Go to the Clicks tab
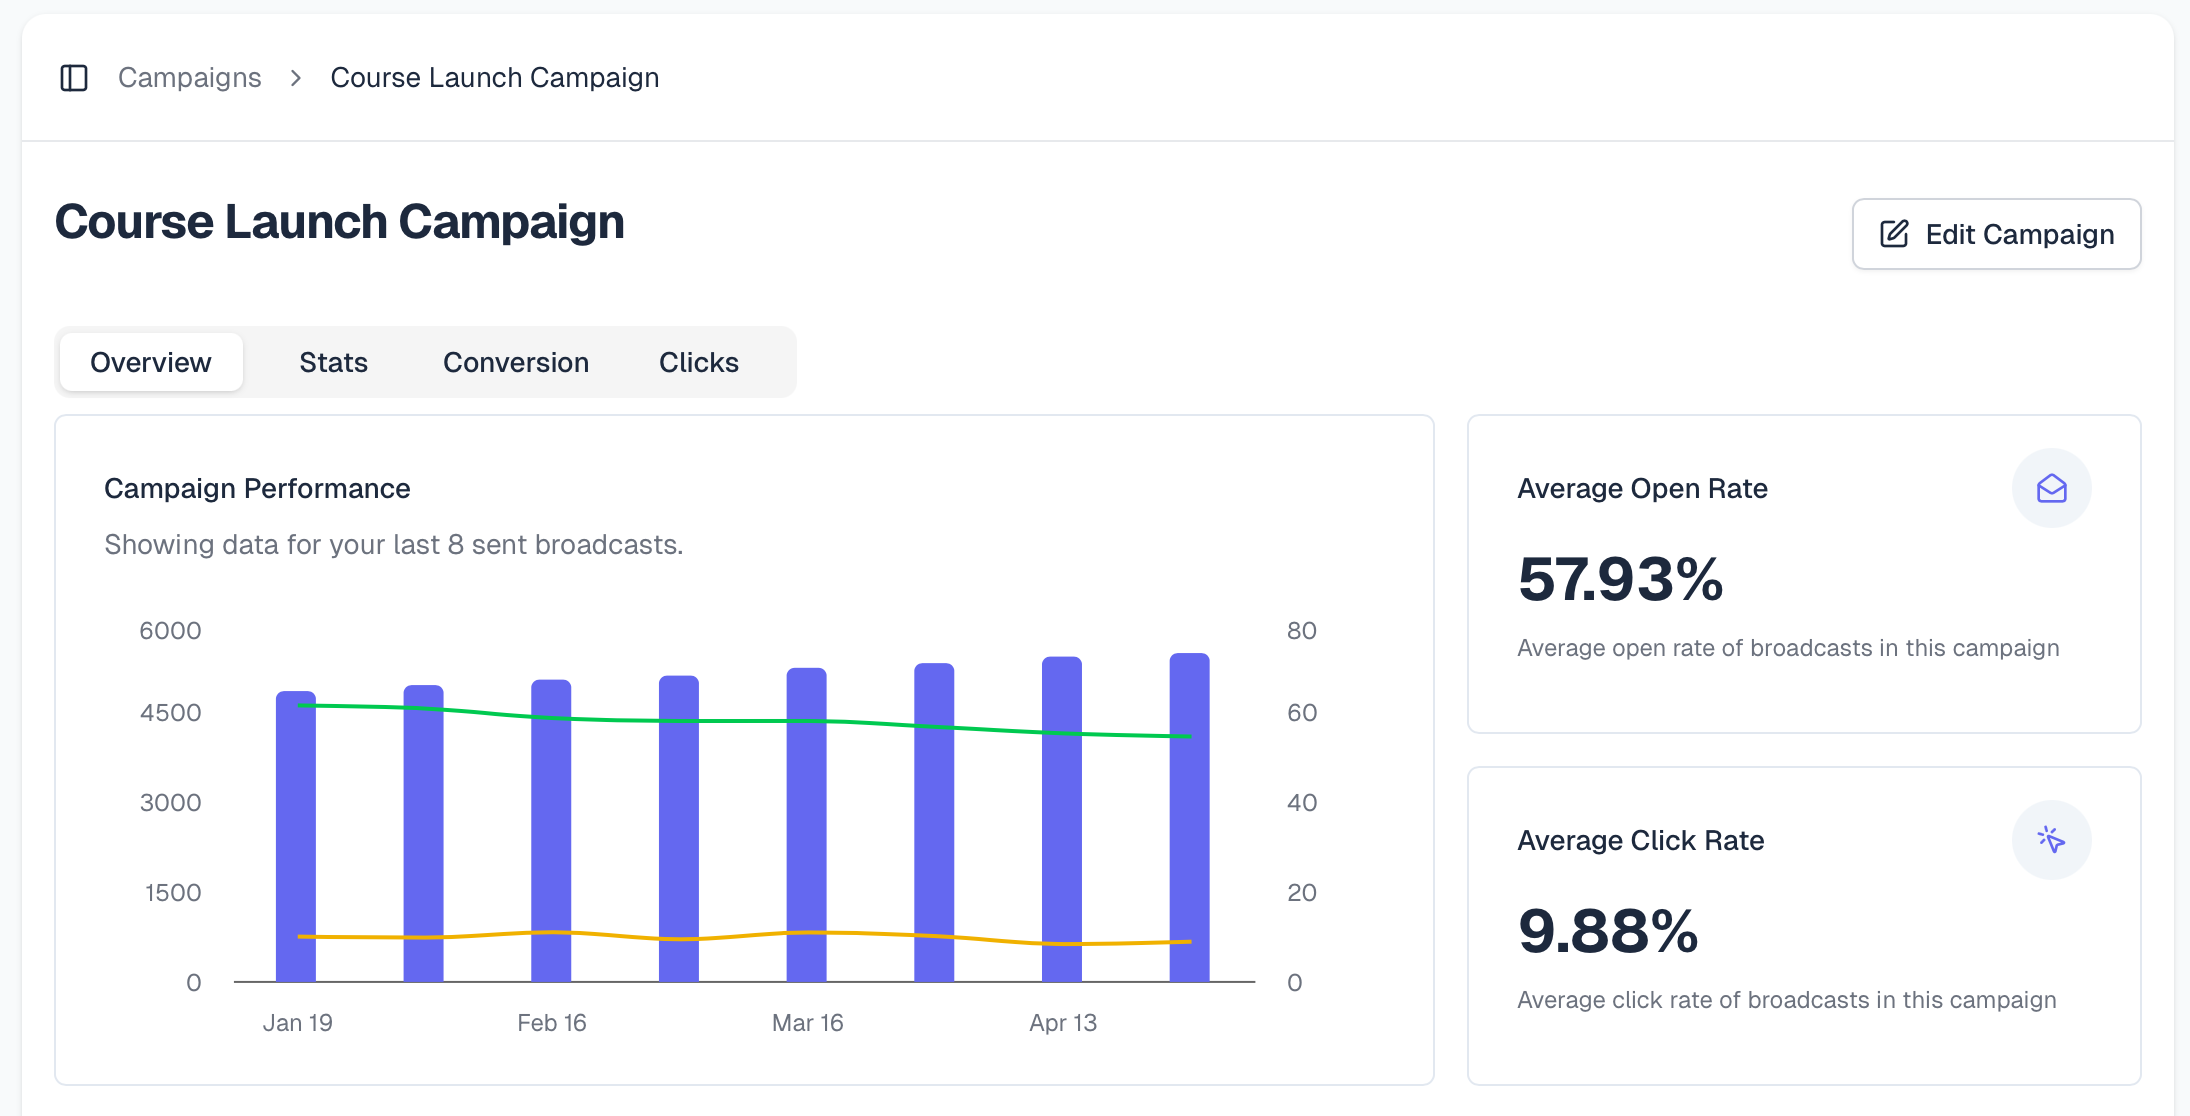This screenshot has height=1116, width=2190. (698, 362)
